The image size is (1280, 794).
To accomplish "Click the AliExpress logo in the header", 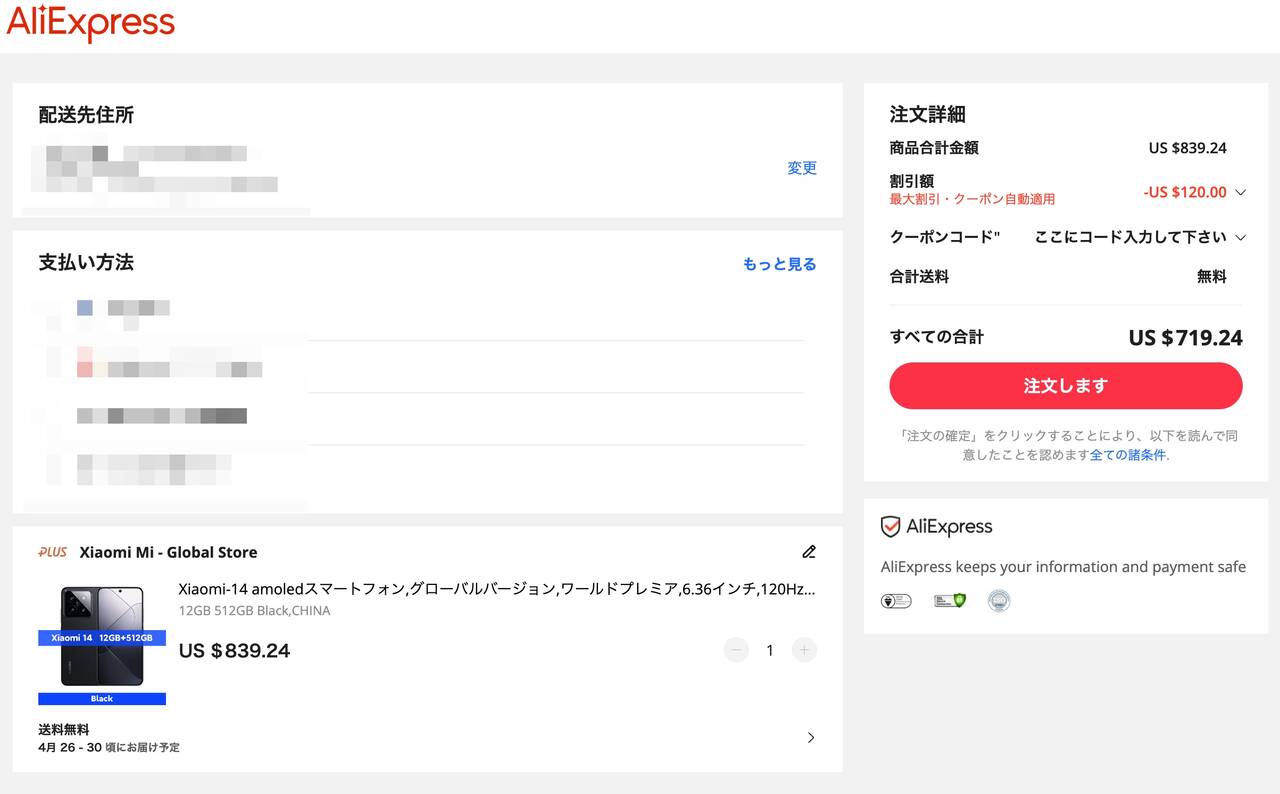I will [x=91, y=24].
